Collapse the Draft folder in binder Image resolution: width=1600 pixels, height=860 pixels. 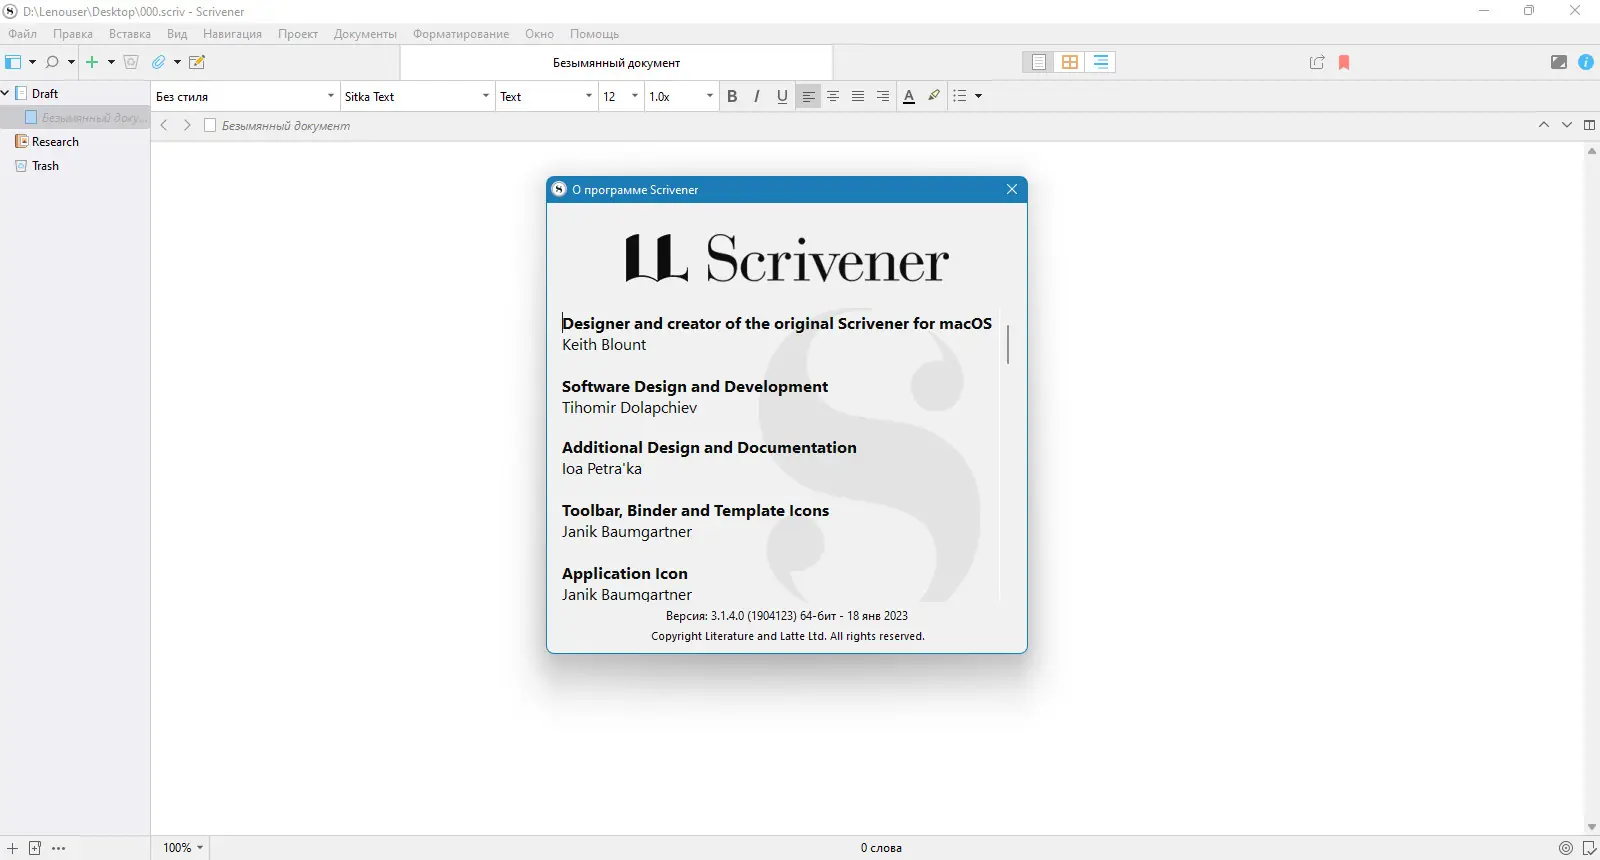click(x=6, y=93)
